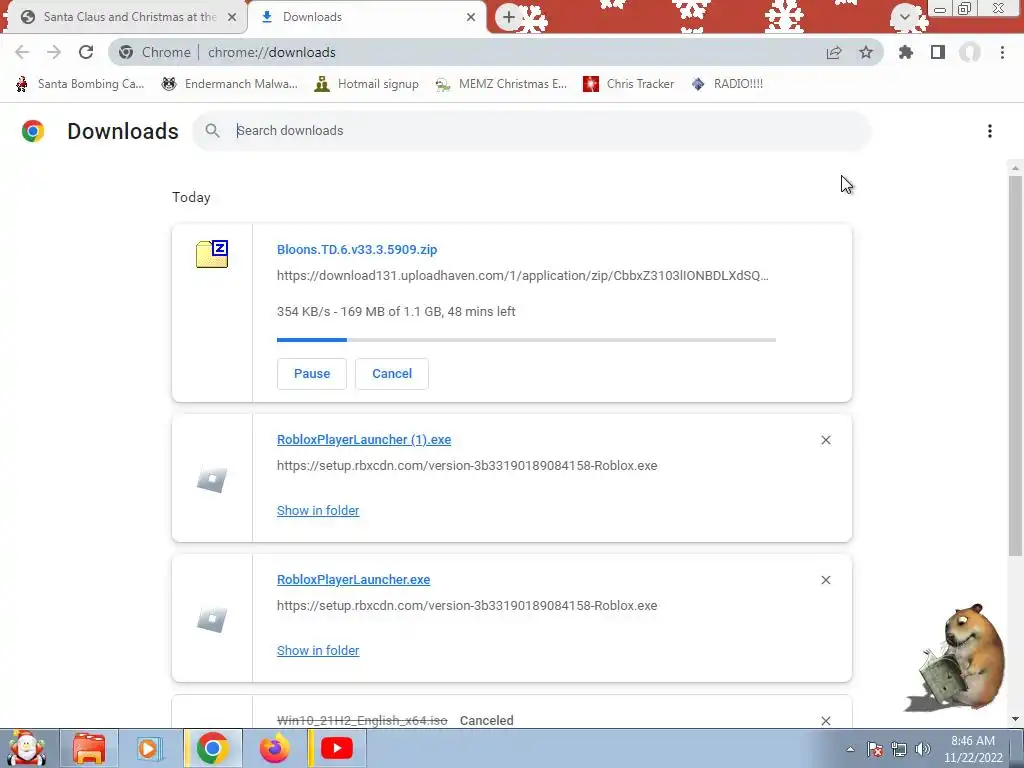Open Chrome's three-dot main menu
1024x768 pixels.
tap(1002, 52)
